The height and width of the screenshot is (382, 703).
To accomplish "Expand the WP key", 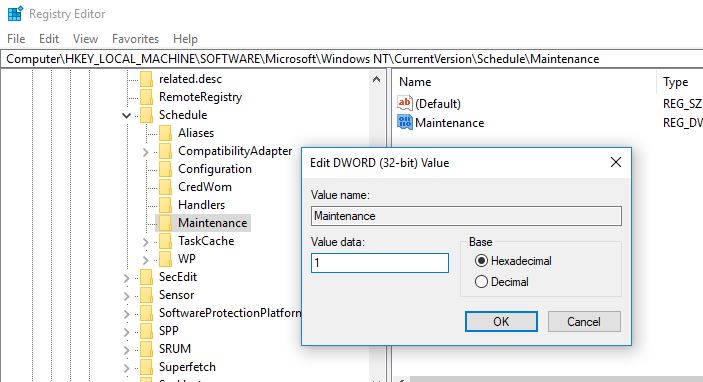I will pyautogui.click(x=145, y=260).
